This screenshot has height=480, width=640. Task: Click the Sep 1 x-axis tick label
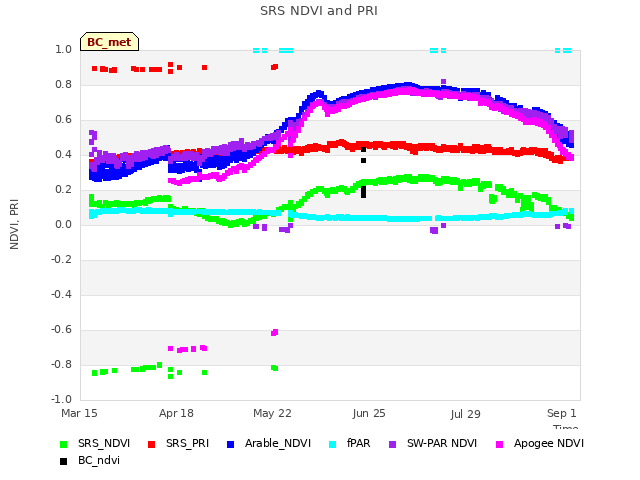coord(562,413)
